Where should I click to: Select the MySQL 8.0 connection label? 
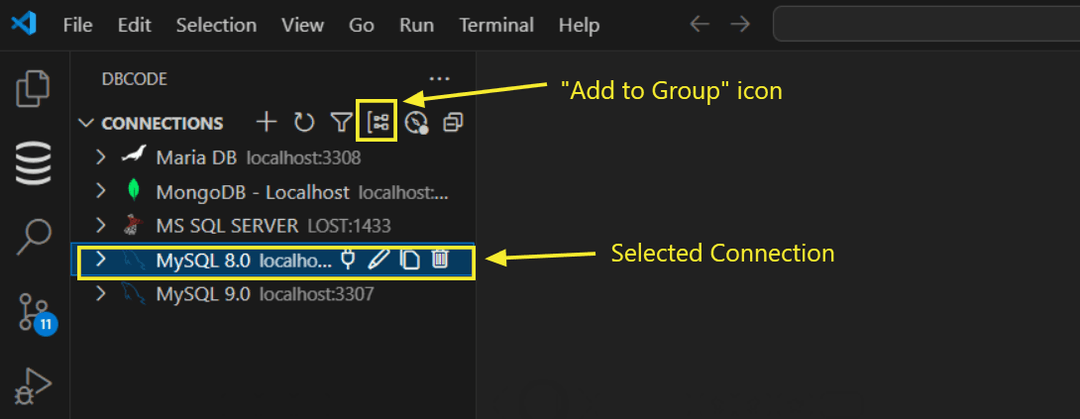click(x=203, y=260)
